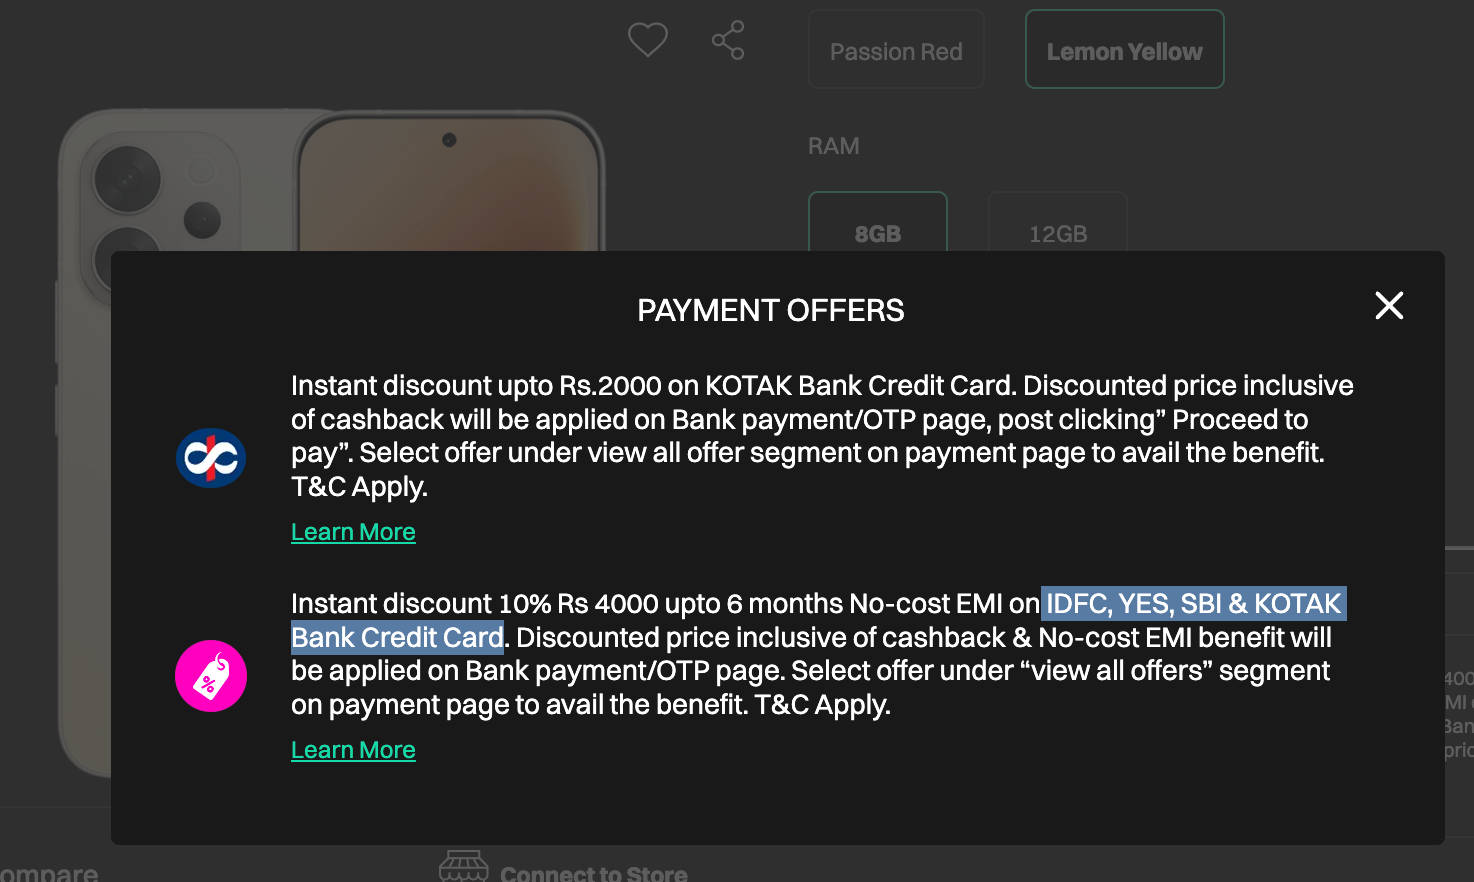The width and height of the screenshot is (1474, 882).
Task: Click the Connect to Store label
Action: [593, 872]
